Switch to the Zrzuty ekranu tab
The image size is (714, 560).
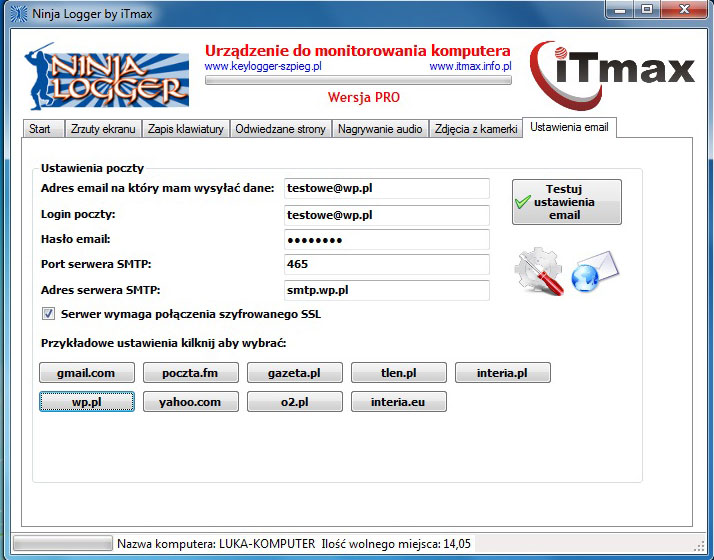pyautogui.click(x=103, y=129)
